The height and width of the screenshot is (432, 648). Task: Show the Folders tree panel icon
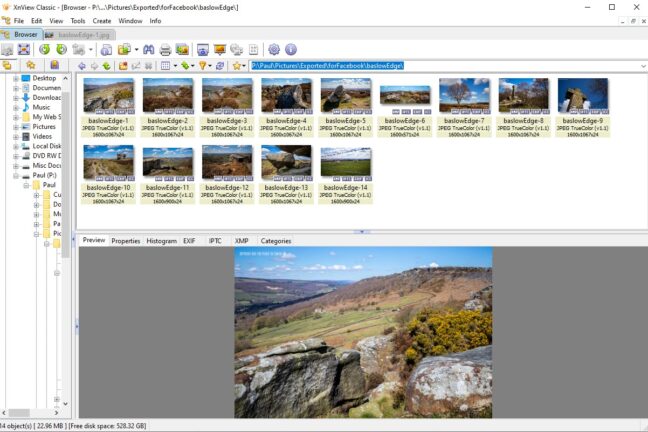[x=7, y=65]
